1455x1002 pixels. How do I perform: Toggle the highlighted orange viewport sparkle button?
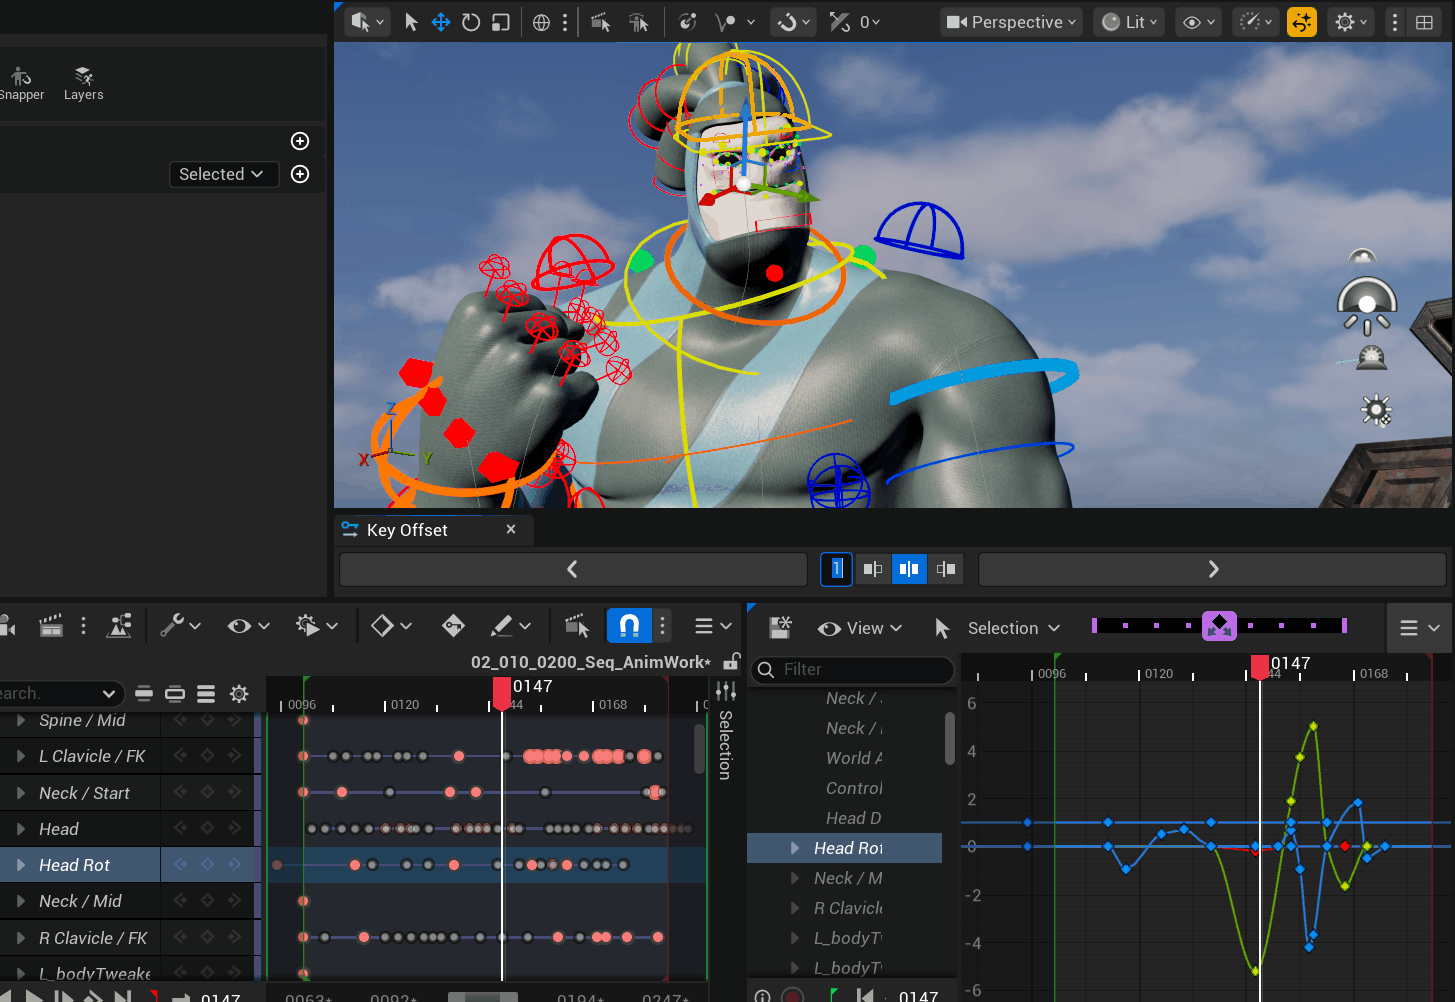pyautogui.click(x=1301, y=22)
